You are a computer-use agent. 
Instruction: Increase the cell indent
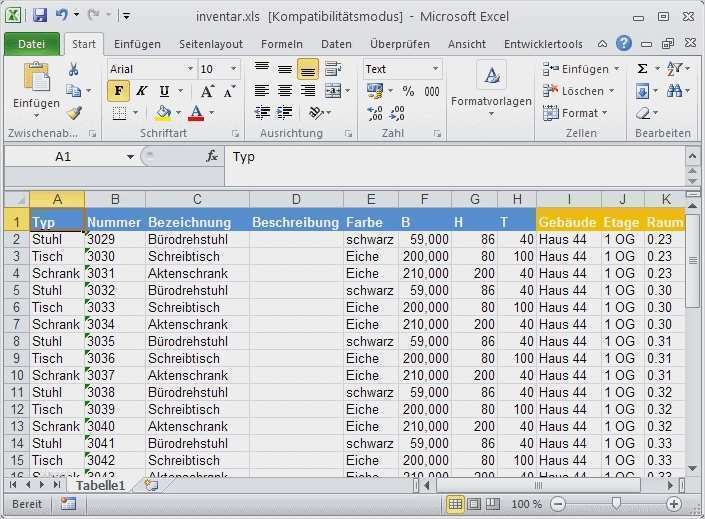coord(285,112)
